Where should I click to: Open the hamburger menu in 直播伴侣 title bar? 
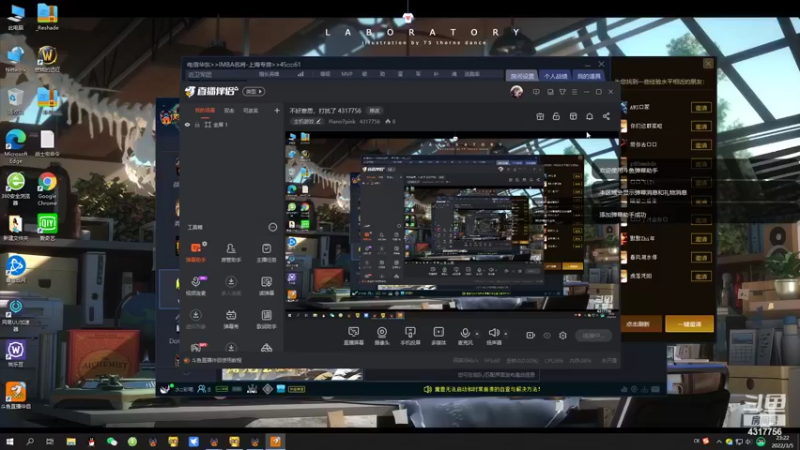[x=574, y=92]
